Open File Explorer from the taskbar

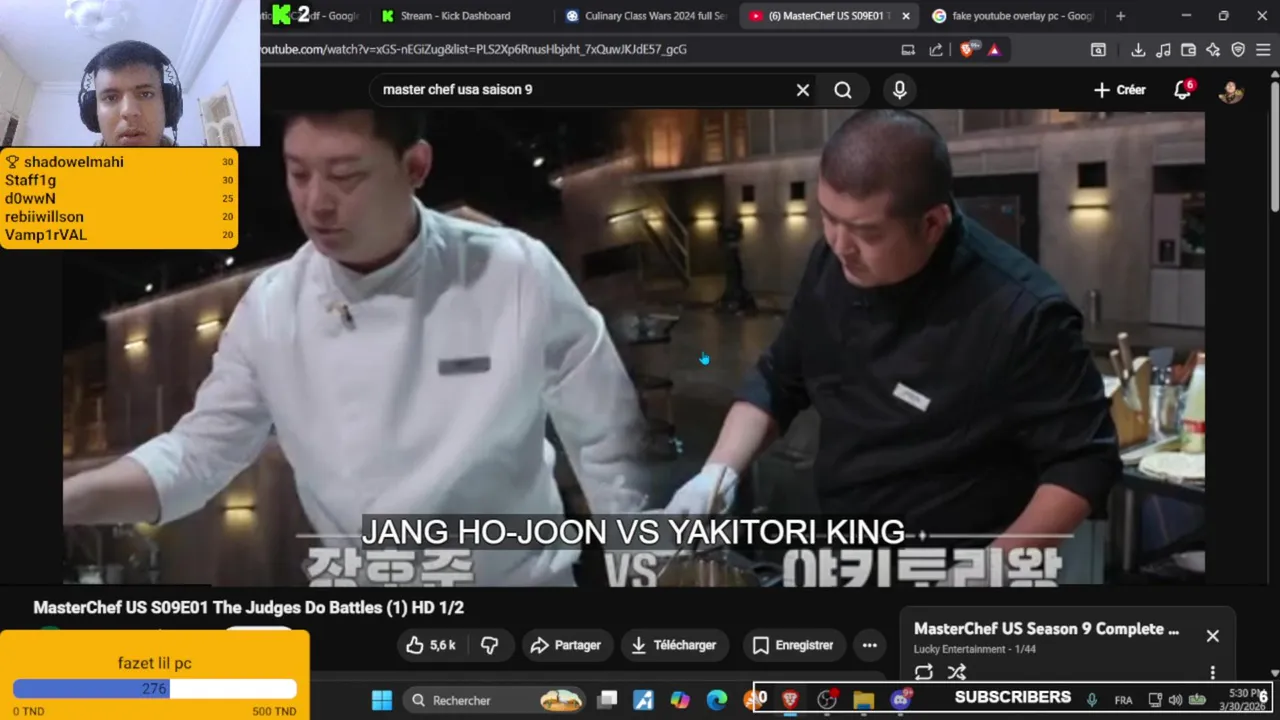(864, 700)
